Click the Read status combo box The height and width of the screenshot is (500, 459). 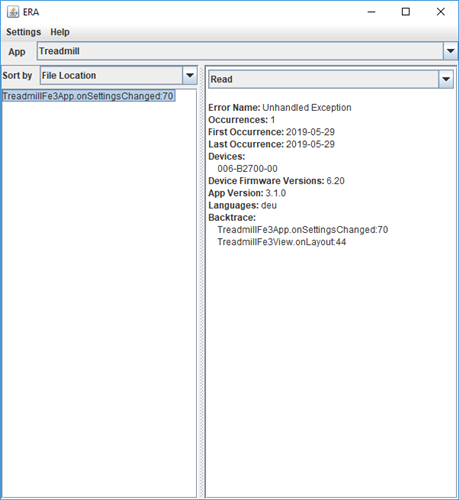(x=331, y=79)
